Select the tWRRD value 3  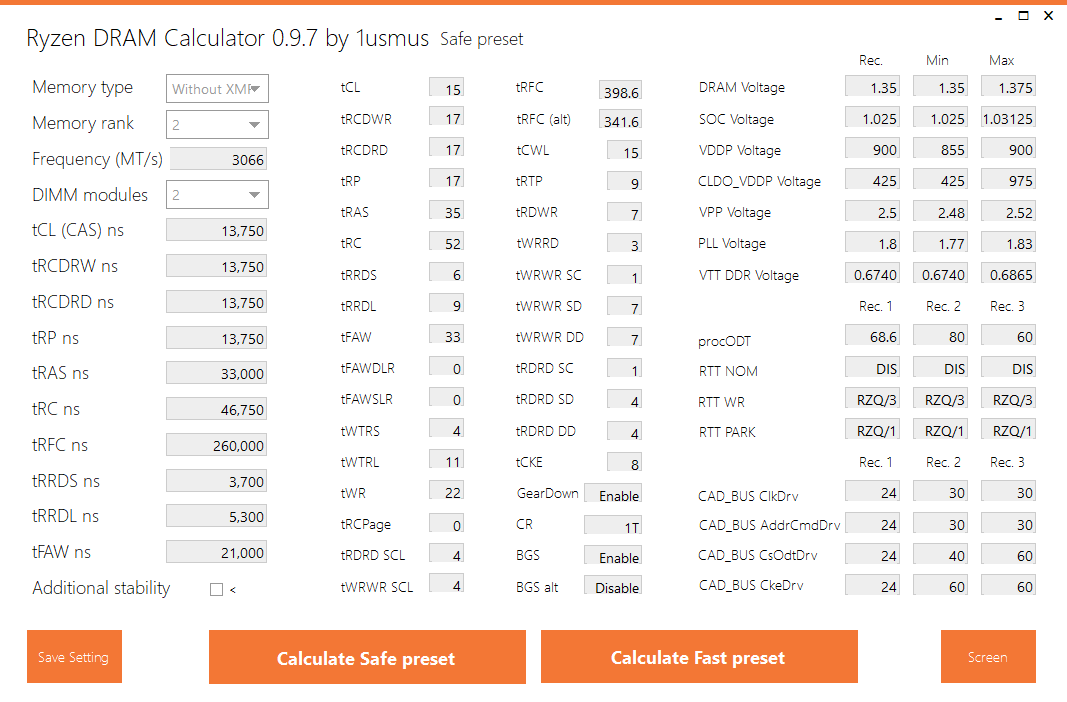point(624,244)
